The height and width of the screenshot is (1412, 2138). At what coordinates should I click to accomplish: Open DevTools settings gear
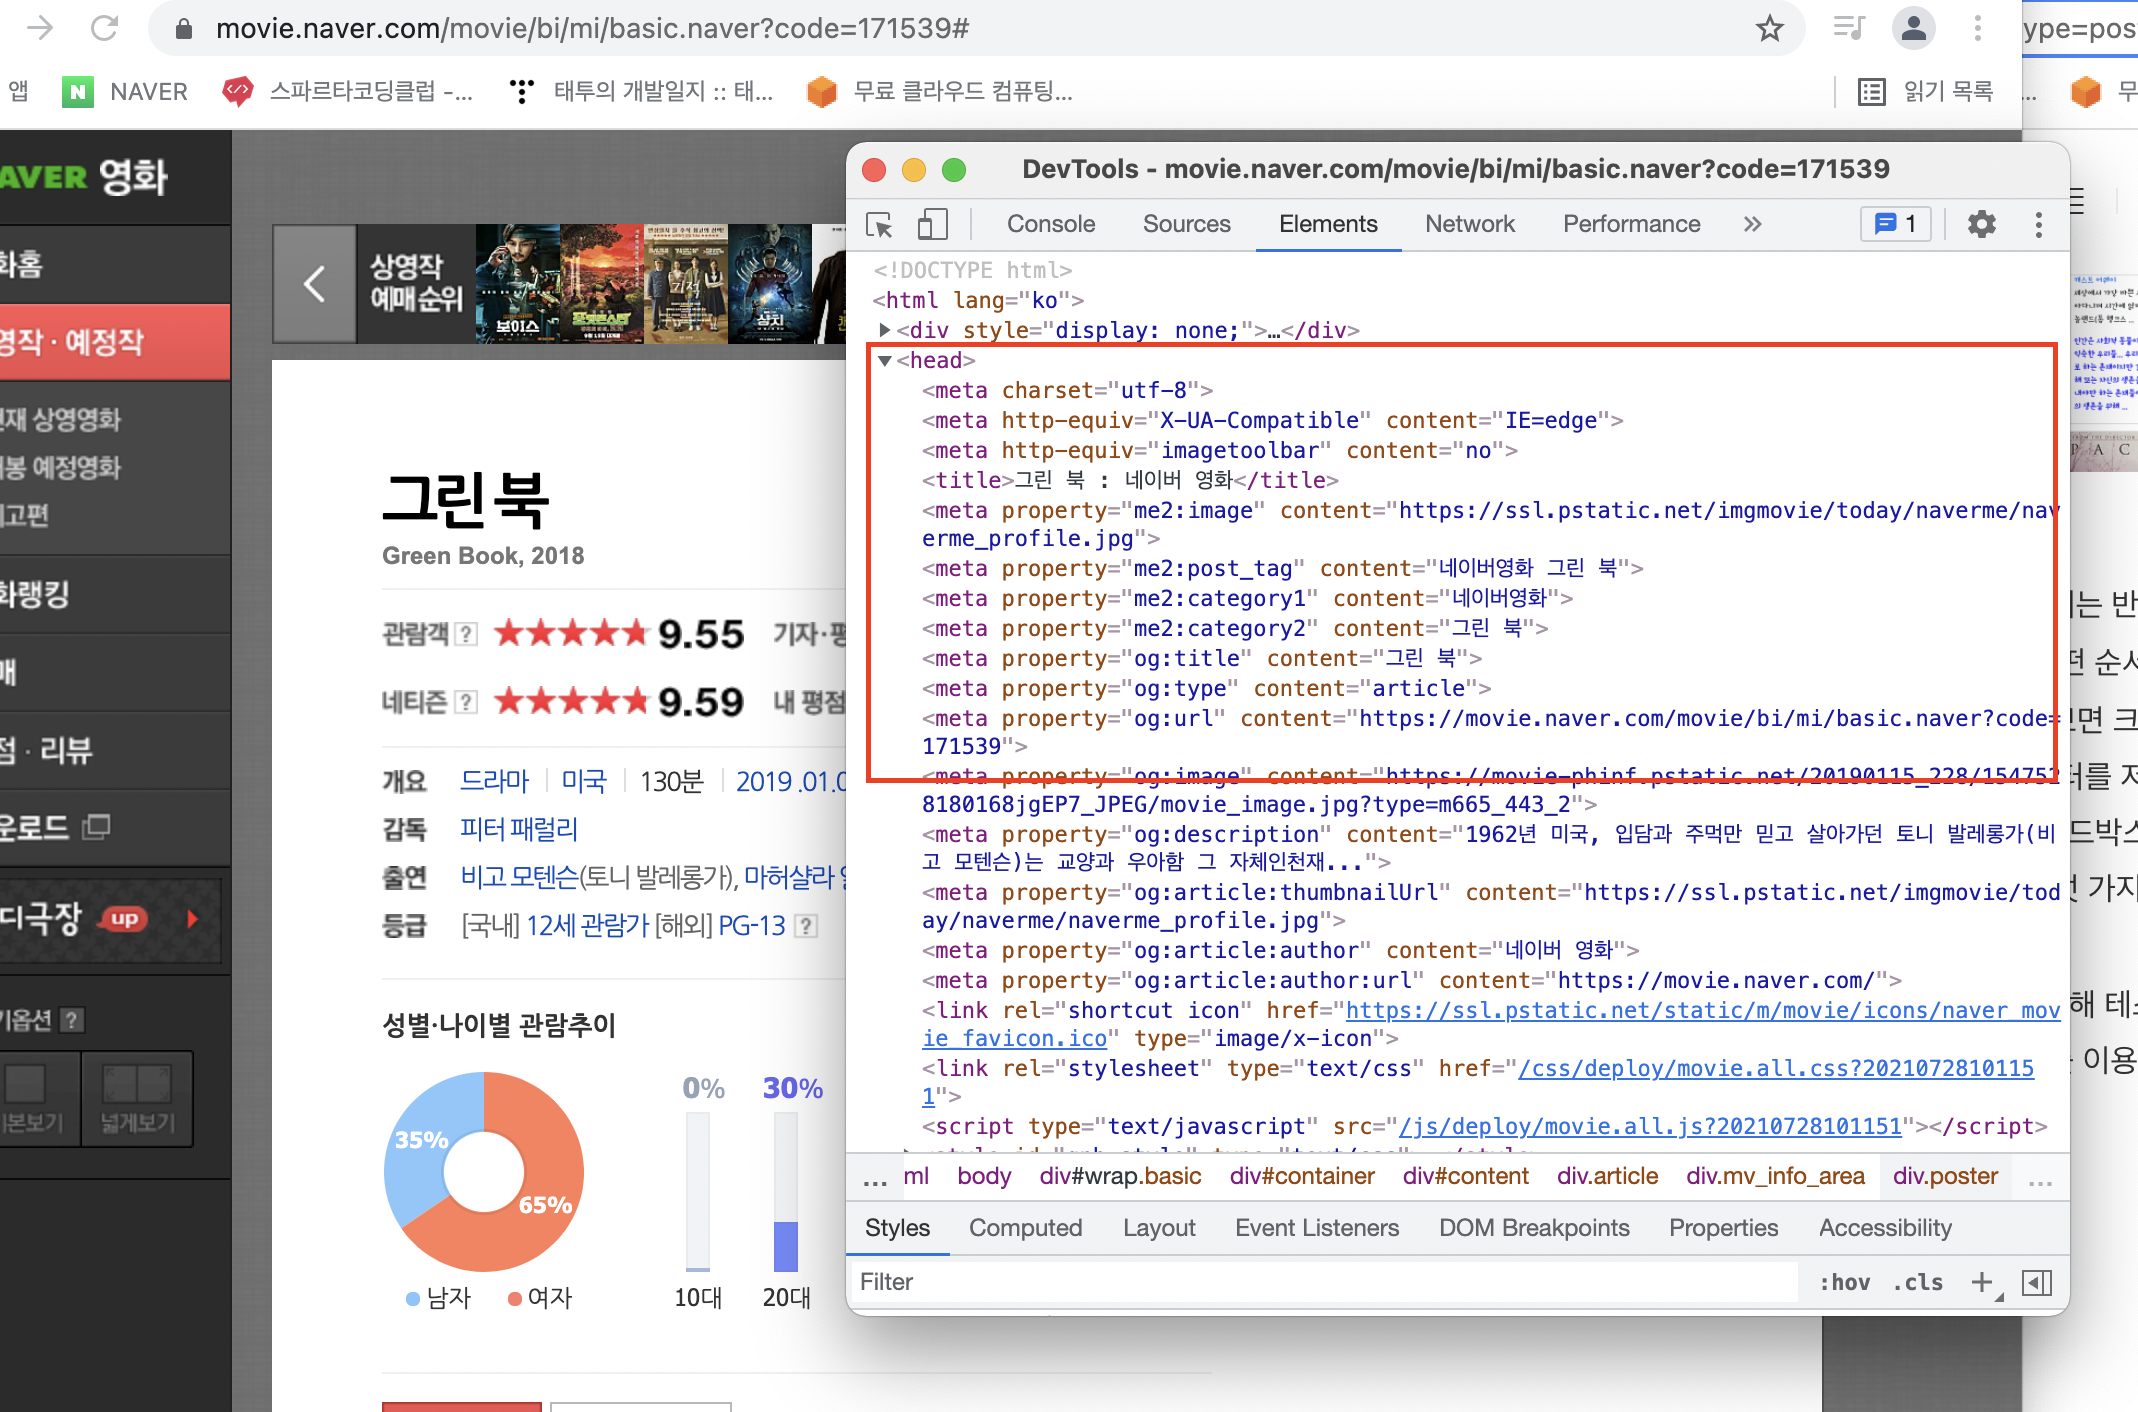(x=1981, y=224)
